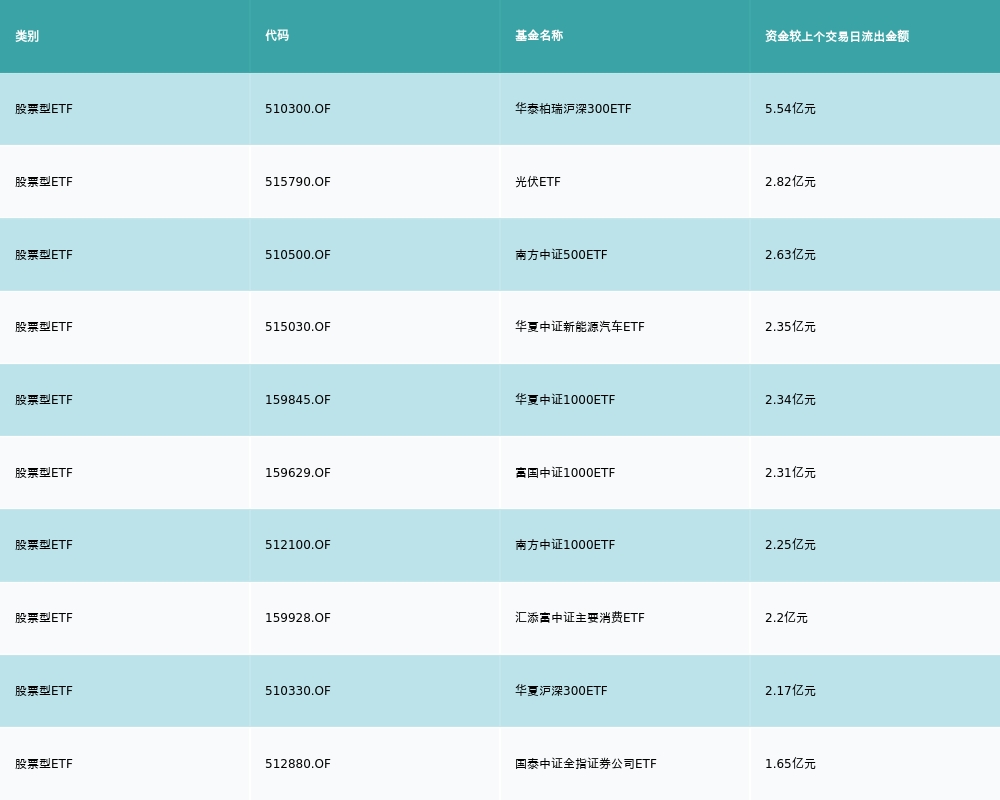Click 股票型ETF in the 515030.OF row
Screen dimensions: 1000x800
click(x=44, y=327)
